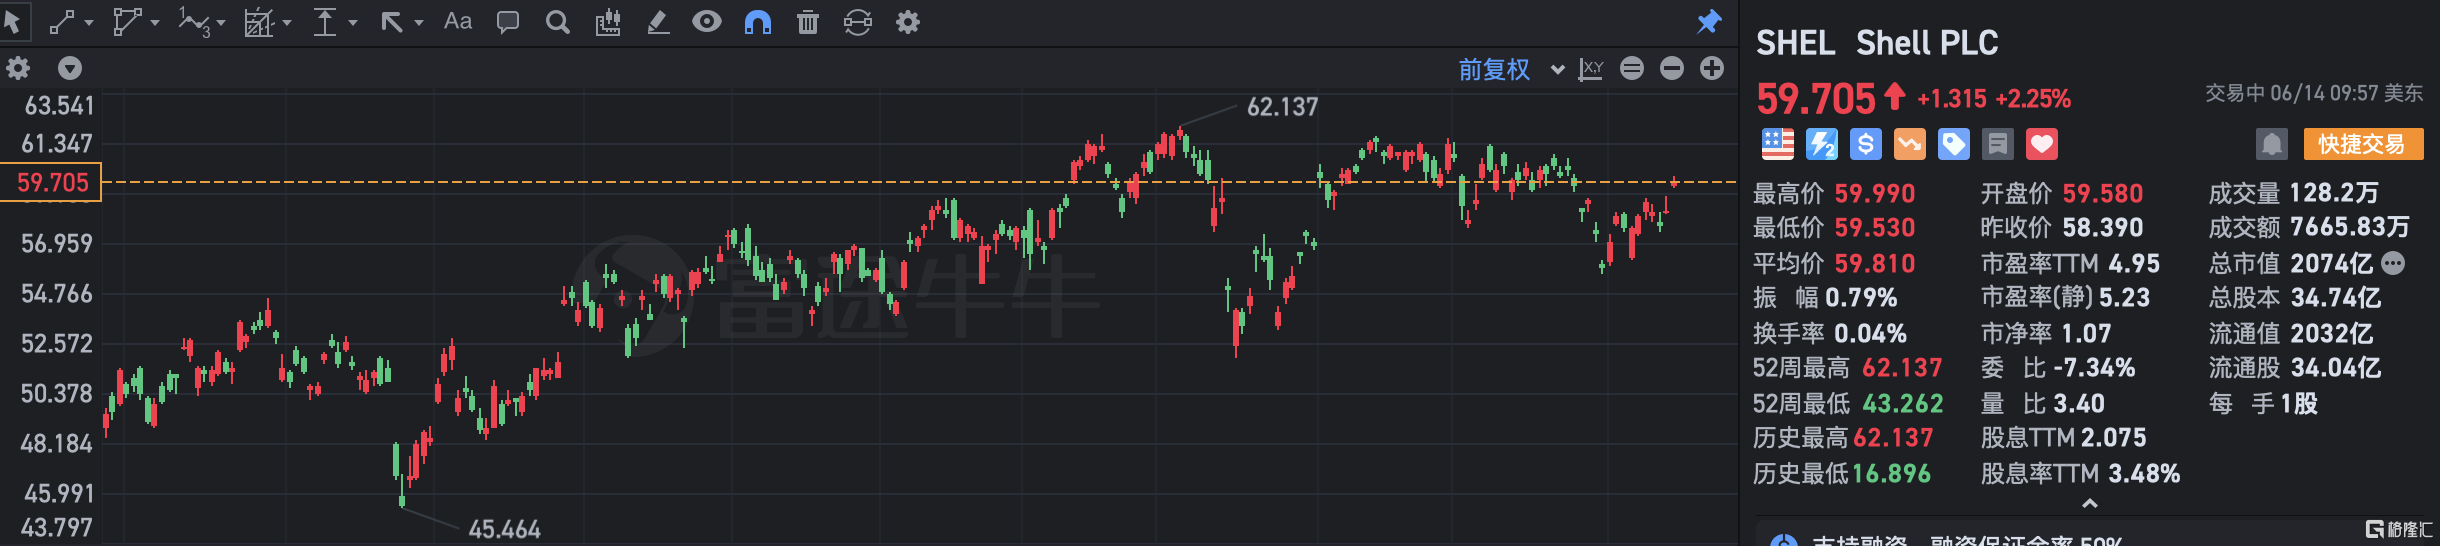2440x546 pixels.
Task: Click the 成交量 128.2万 volume value
Action: coord(2334,193)
